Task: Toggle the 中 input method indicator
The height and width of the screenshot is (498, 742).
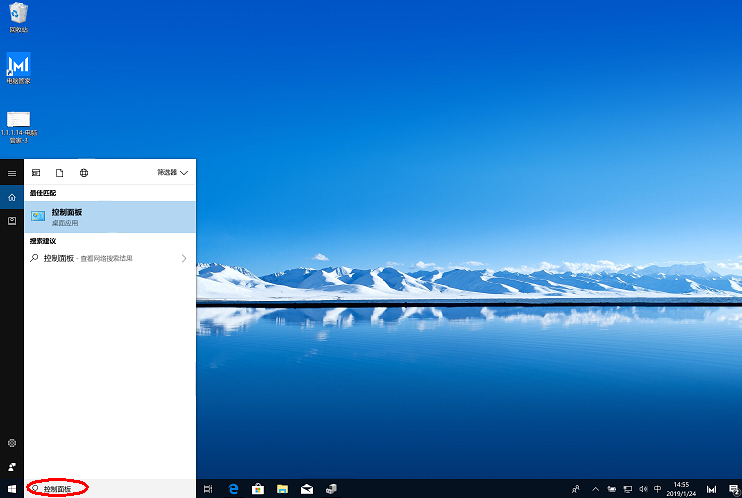Action: pyautogui.click(x=657, y=489)
